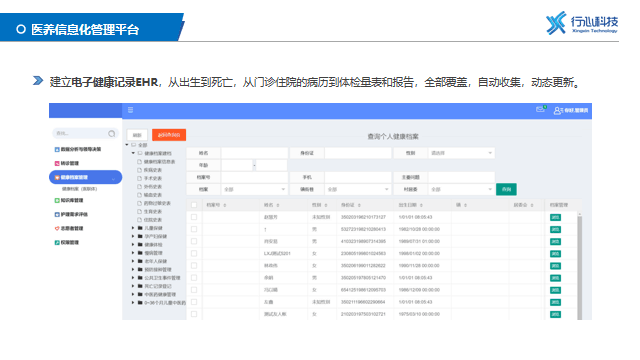
Task: Click the 数据分析与领导决策 sidebar icon
Action: coord(57,149)
